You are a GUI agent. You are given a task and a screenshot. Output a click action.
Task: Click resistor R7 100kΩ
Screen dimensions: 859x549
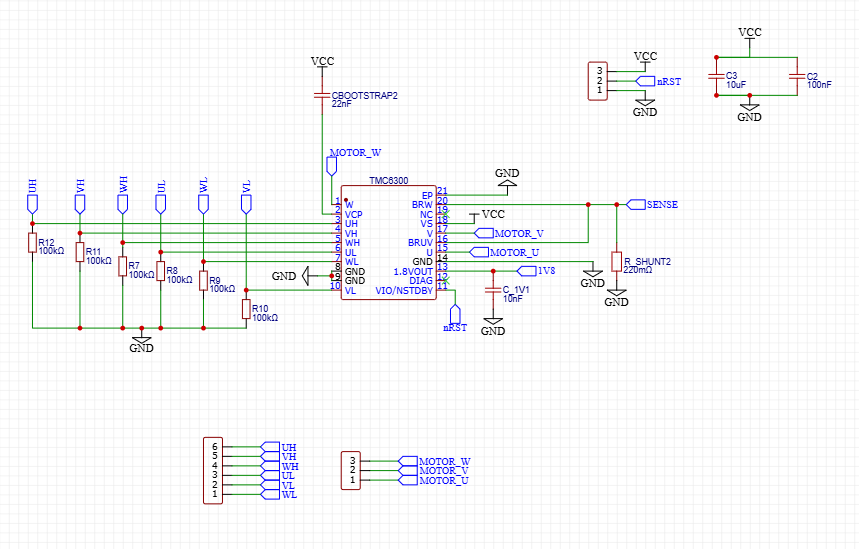(122, 267)
